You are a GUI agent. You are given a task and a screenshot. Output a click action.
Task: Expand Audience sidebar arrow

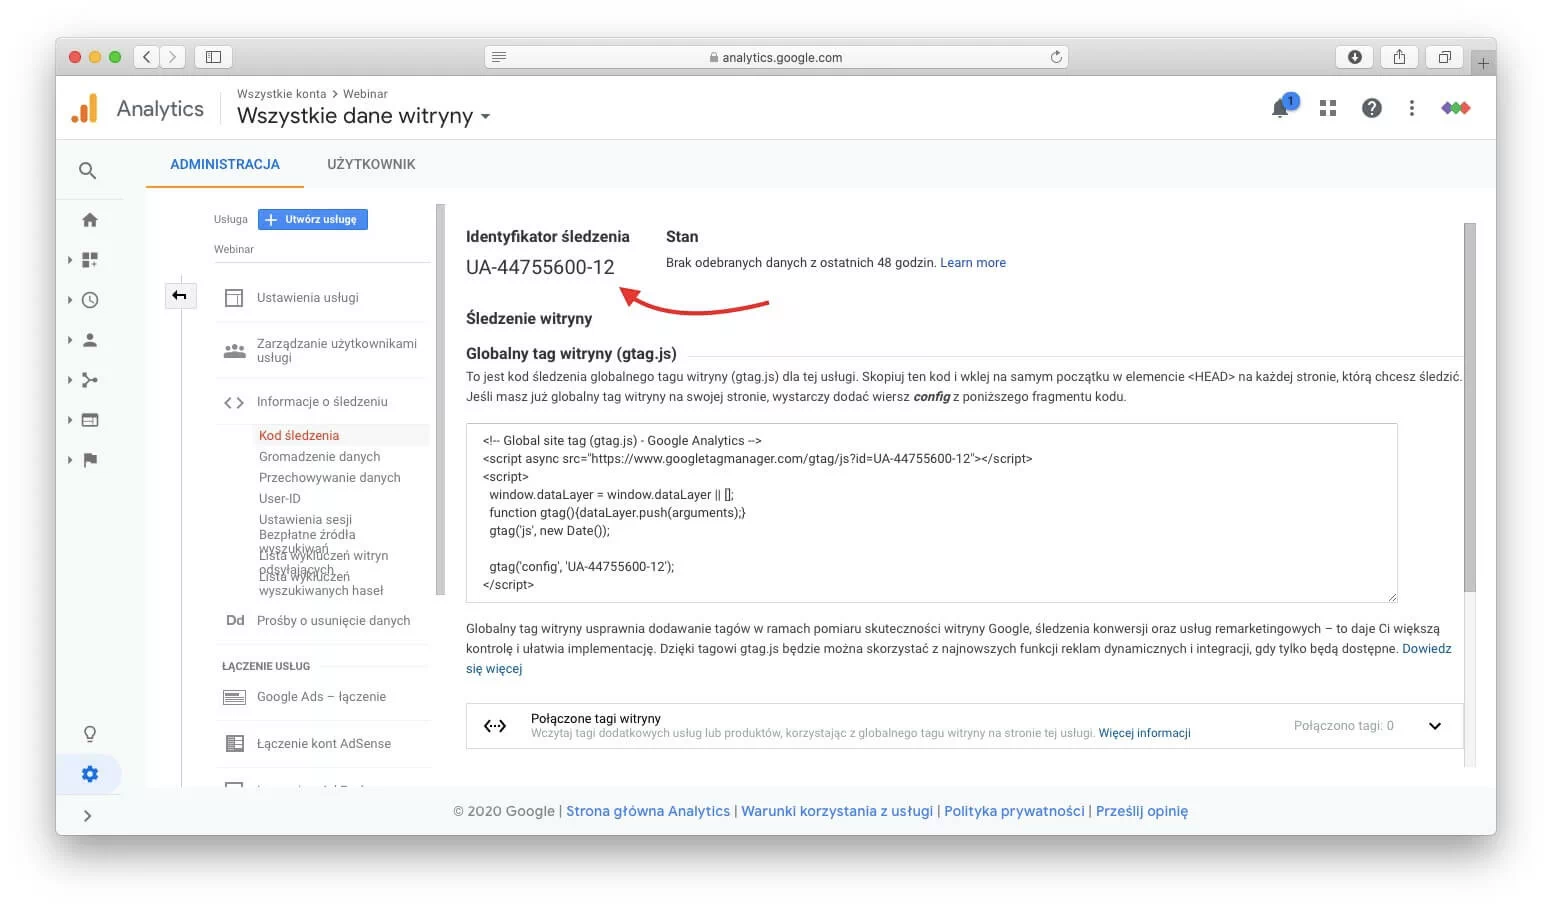pyautogui.click(x=70, y=340)
